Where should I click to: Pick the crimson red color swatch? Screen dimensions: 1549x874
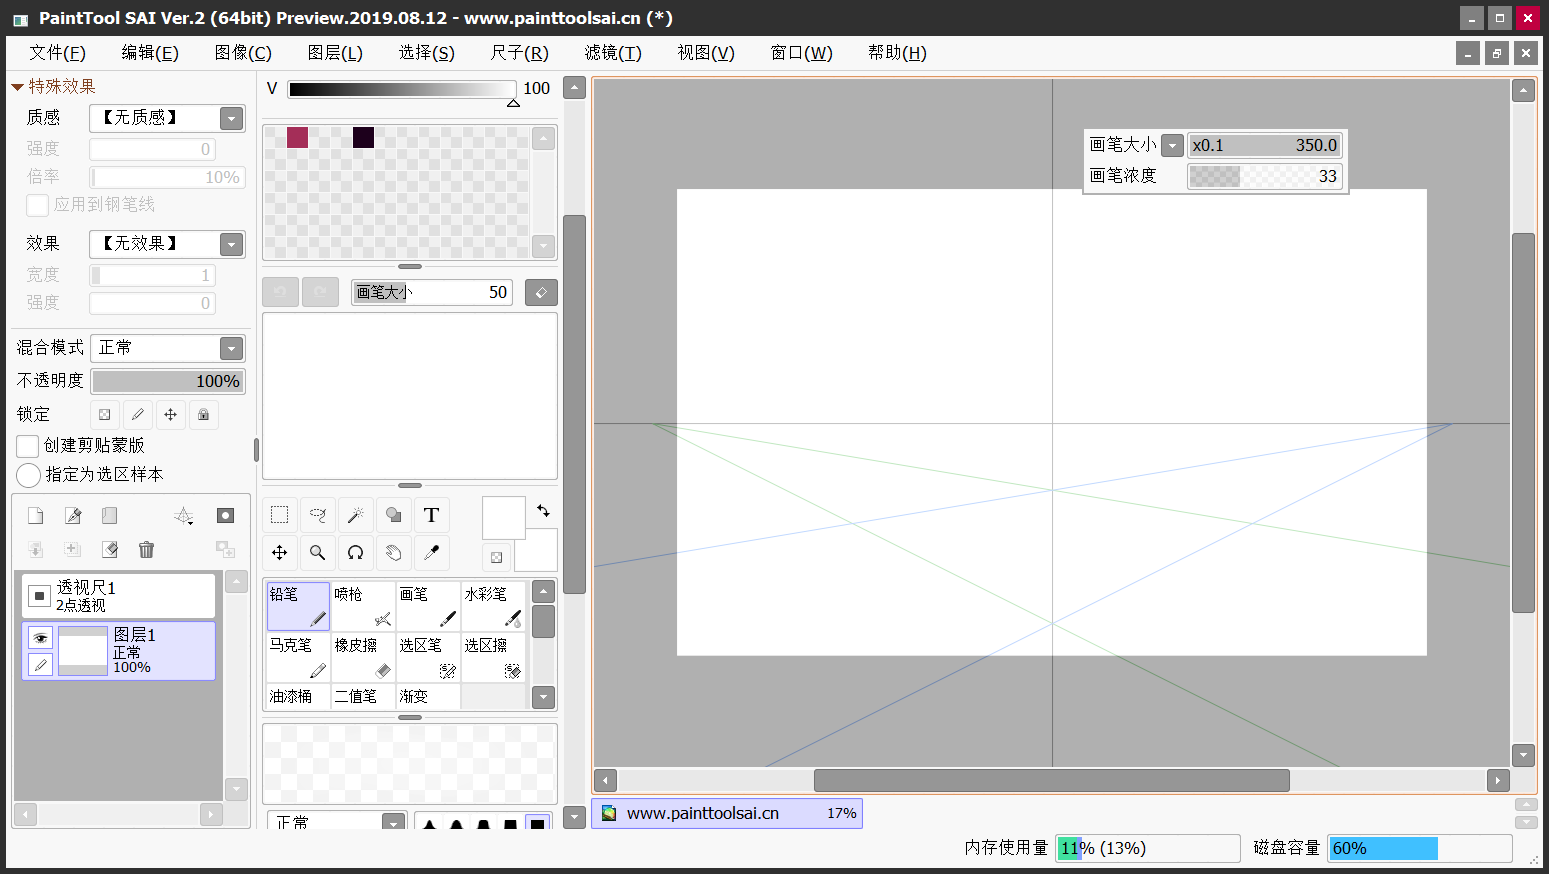coord(297,137)
